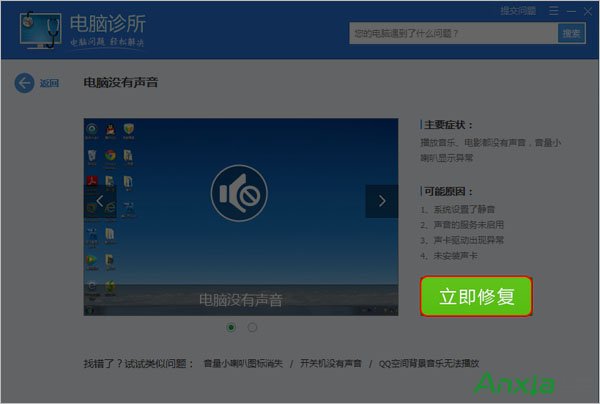Open the 返回 (Back) link

(x=49, y=84)
